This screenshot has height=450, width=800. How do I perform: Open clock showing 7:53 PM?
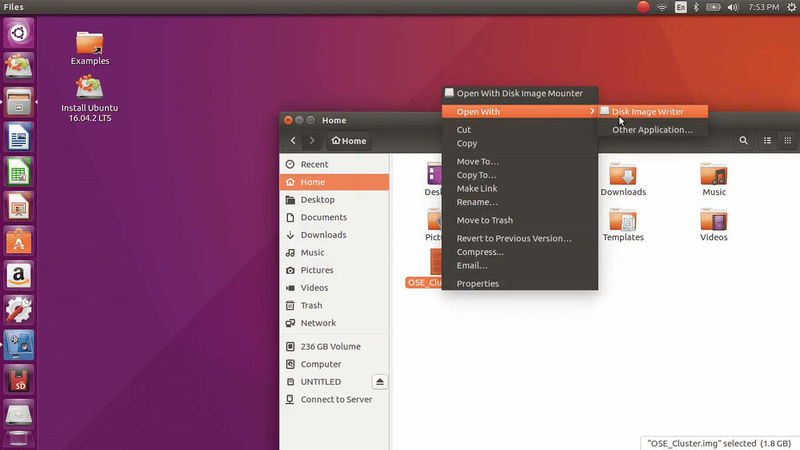[x=763, y=7]
